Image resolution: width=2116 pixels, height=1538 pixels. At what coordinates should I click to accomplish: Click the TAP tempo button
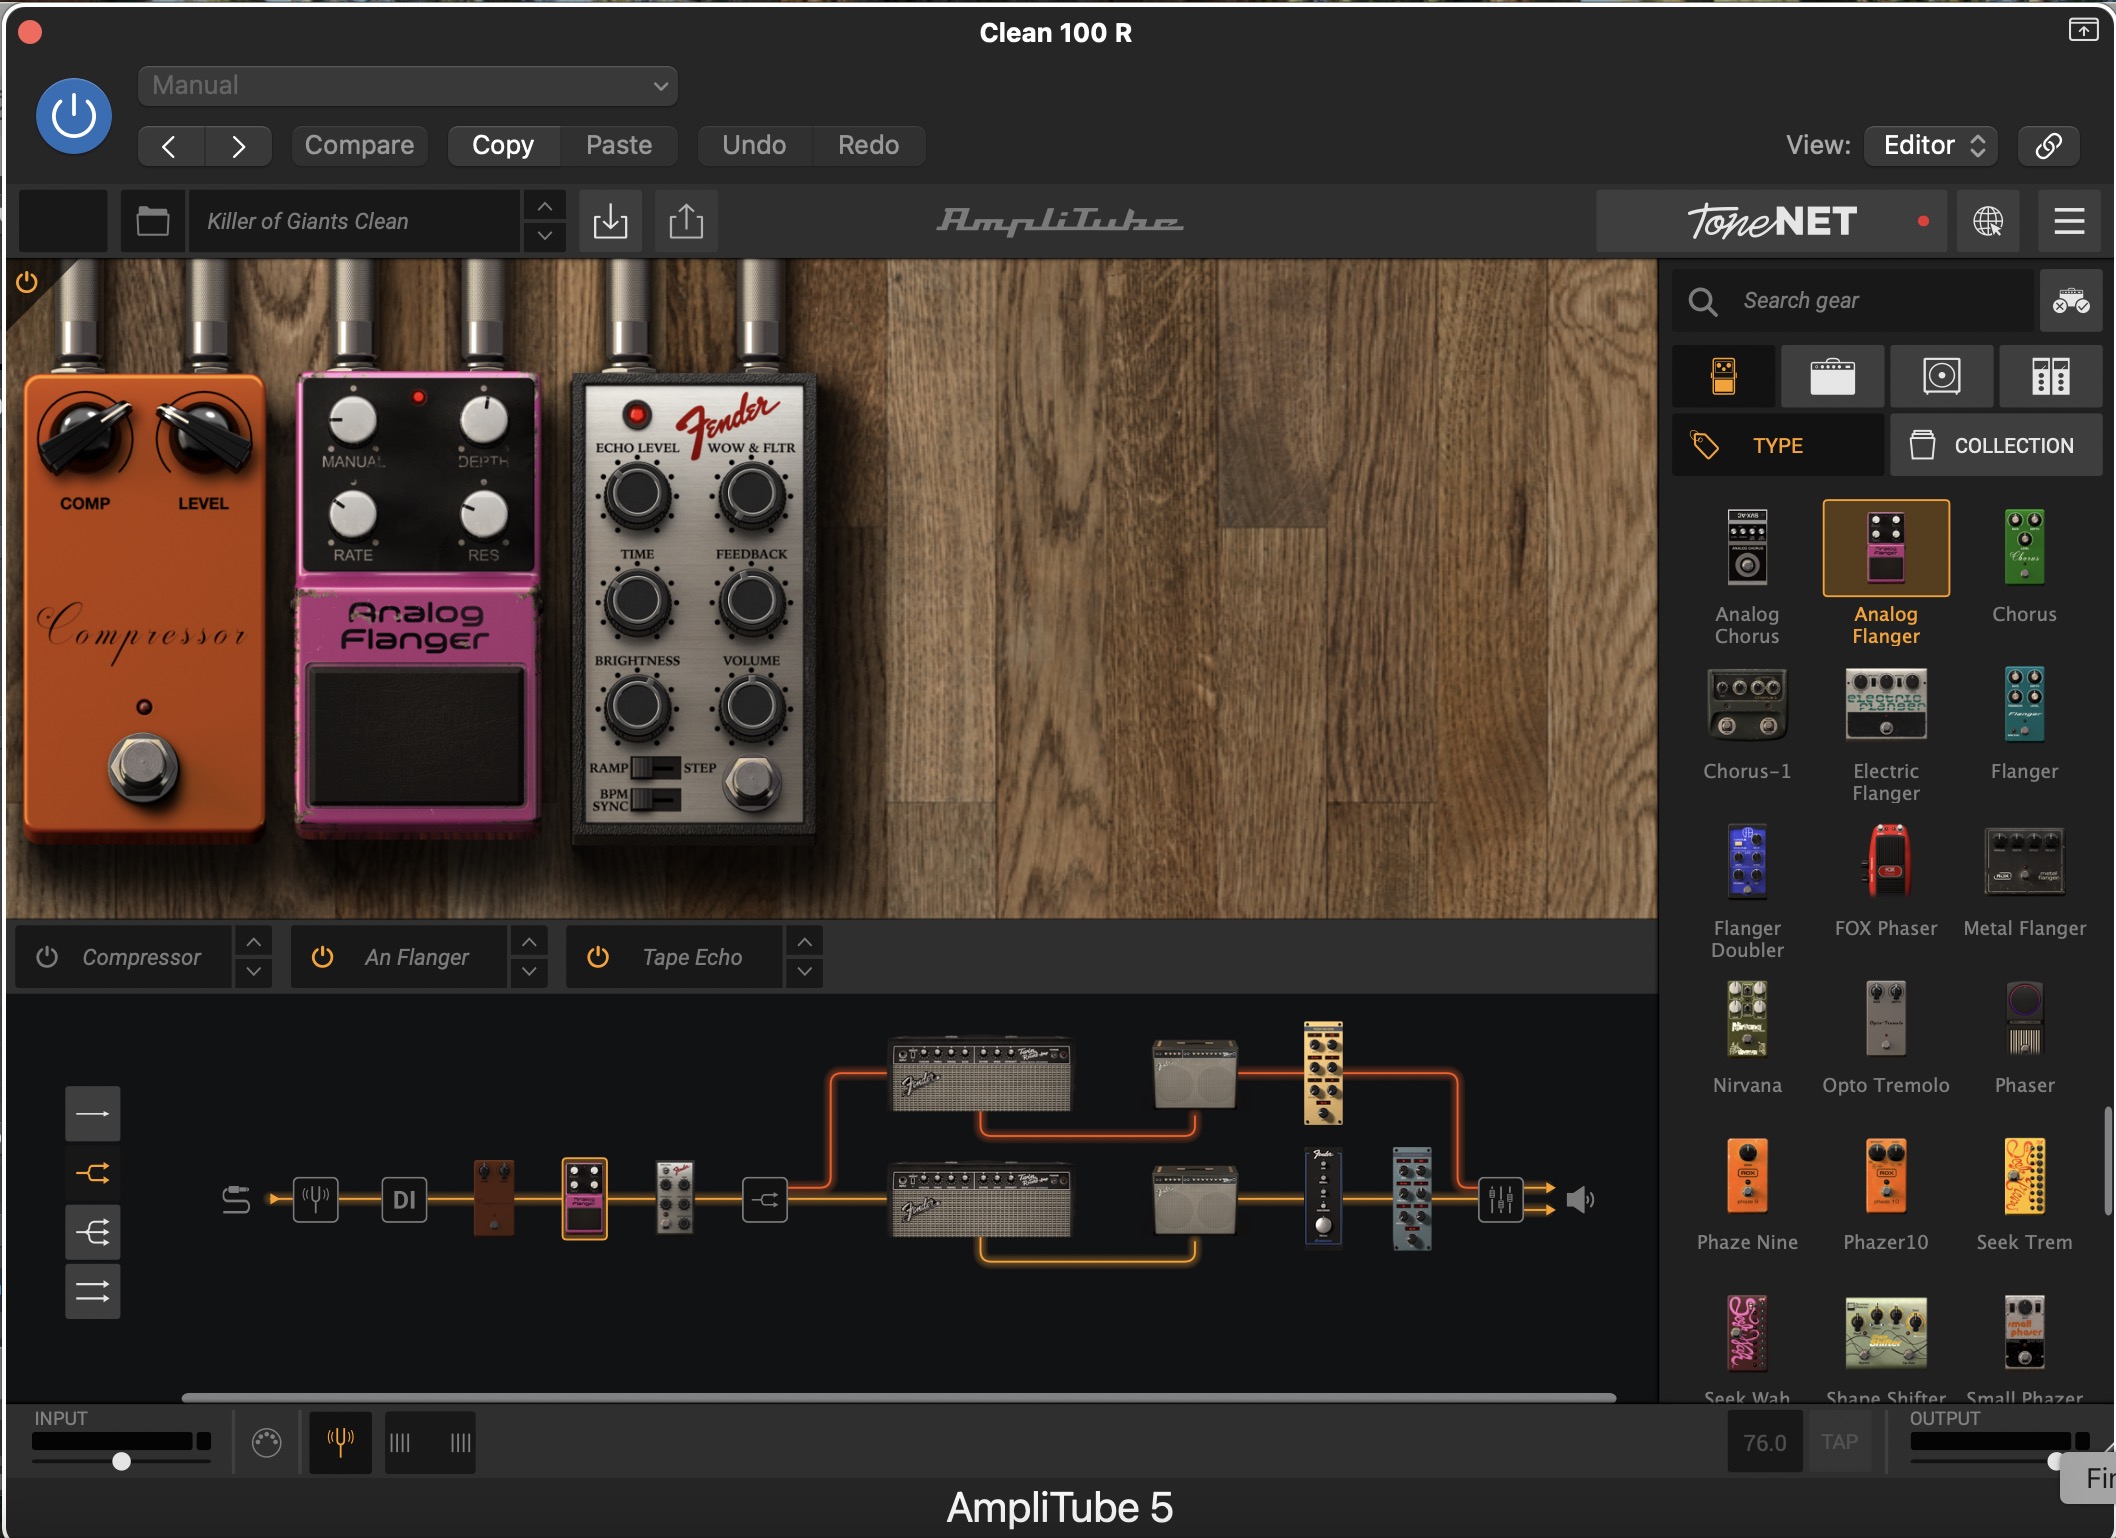pos(1839,1442)
